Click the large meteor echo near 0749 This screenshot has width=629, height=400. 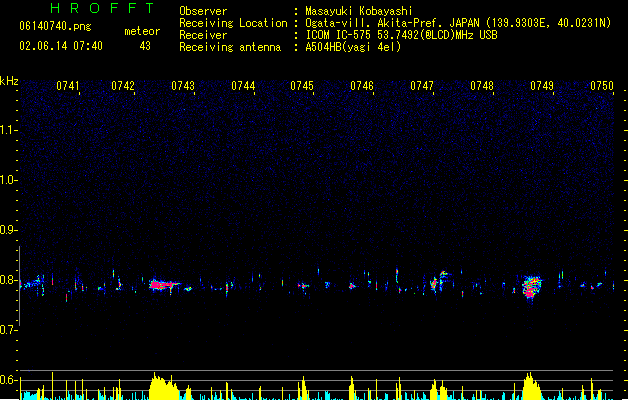pos(532,287)
